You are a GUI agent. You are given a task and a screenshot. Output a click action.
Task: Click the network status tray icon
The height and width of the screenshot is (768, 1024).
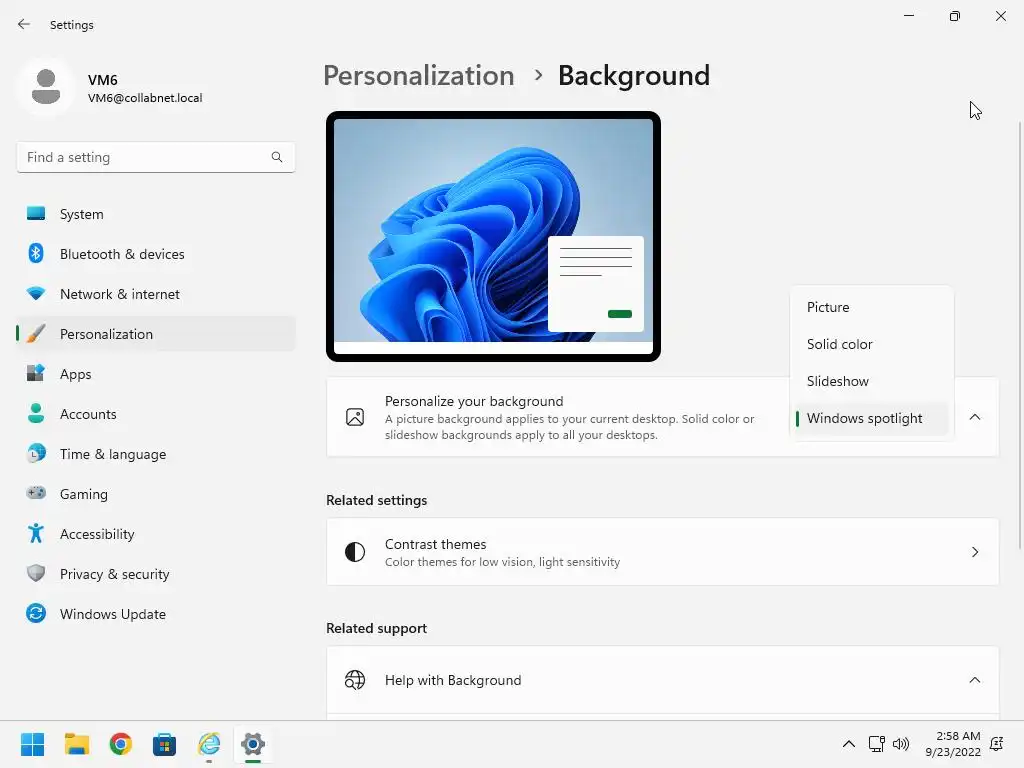(876, 744)
